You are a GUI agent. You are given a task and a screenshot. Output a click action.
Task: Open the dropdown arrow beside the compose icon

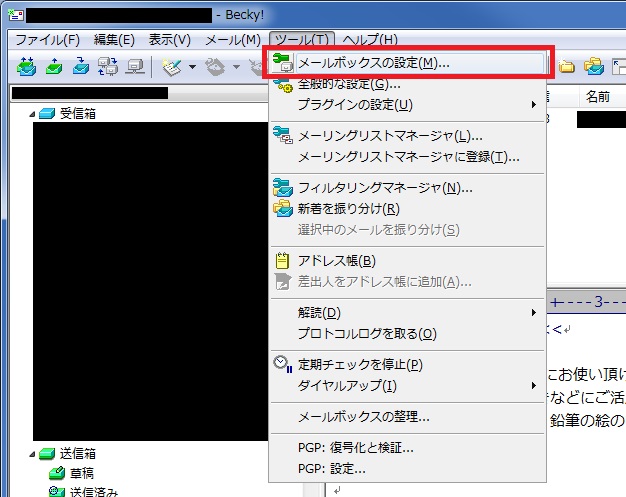[x=192, y=67]
